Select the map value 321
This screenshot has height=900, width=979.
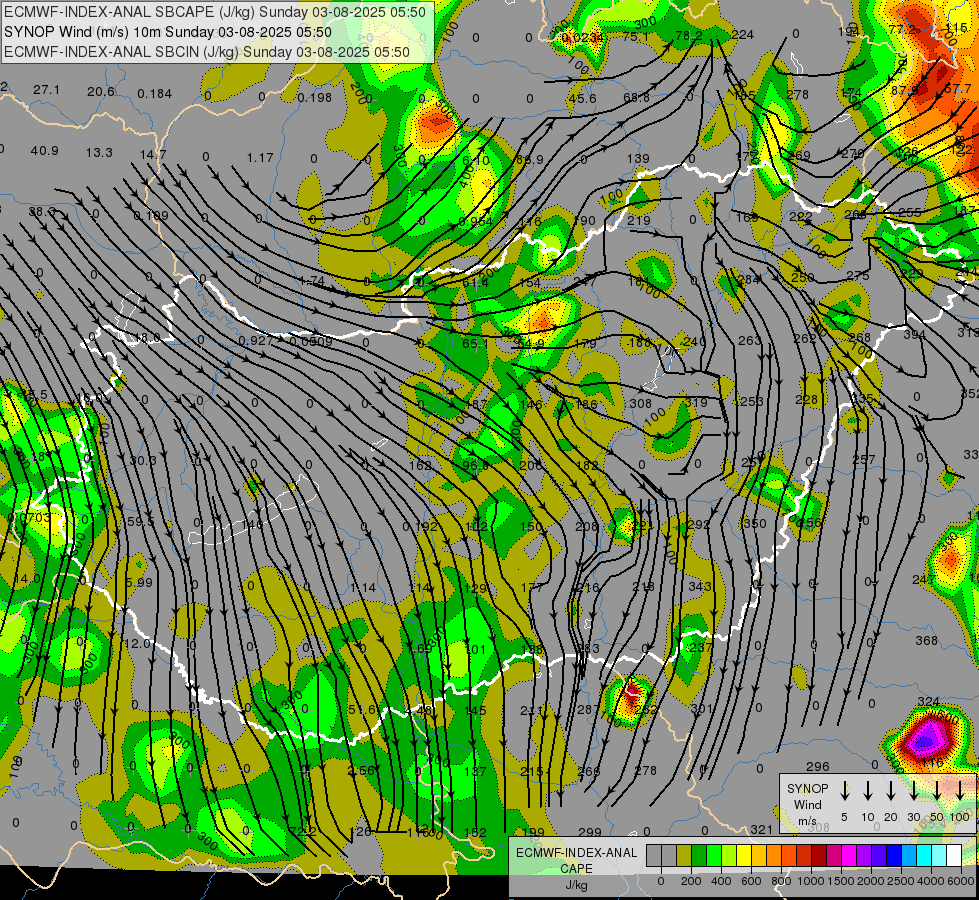coord(762,829)
